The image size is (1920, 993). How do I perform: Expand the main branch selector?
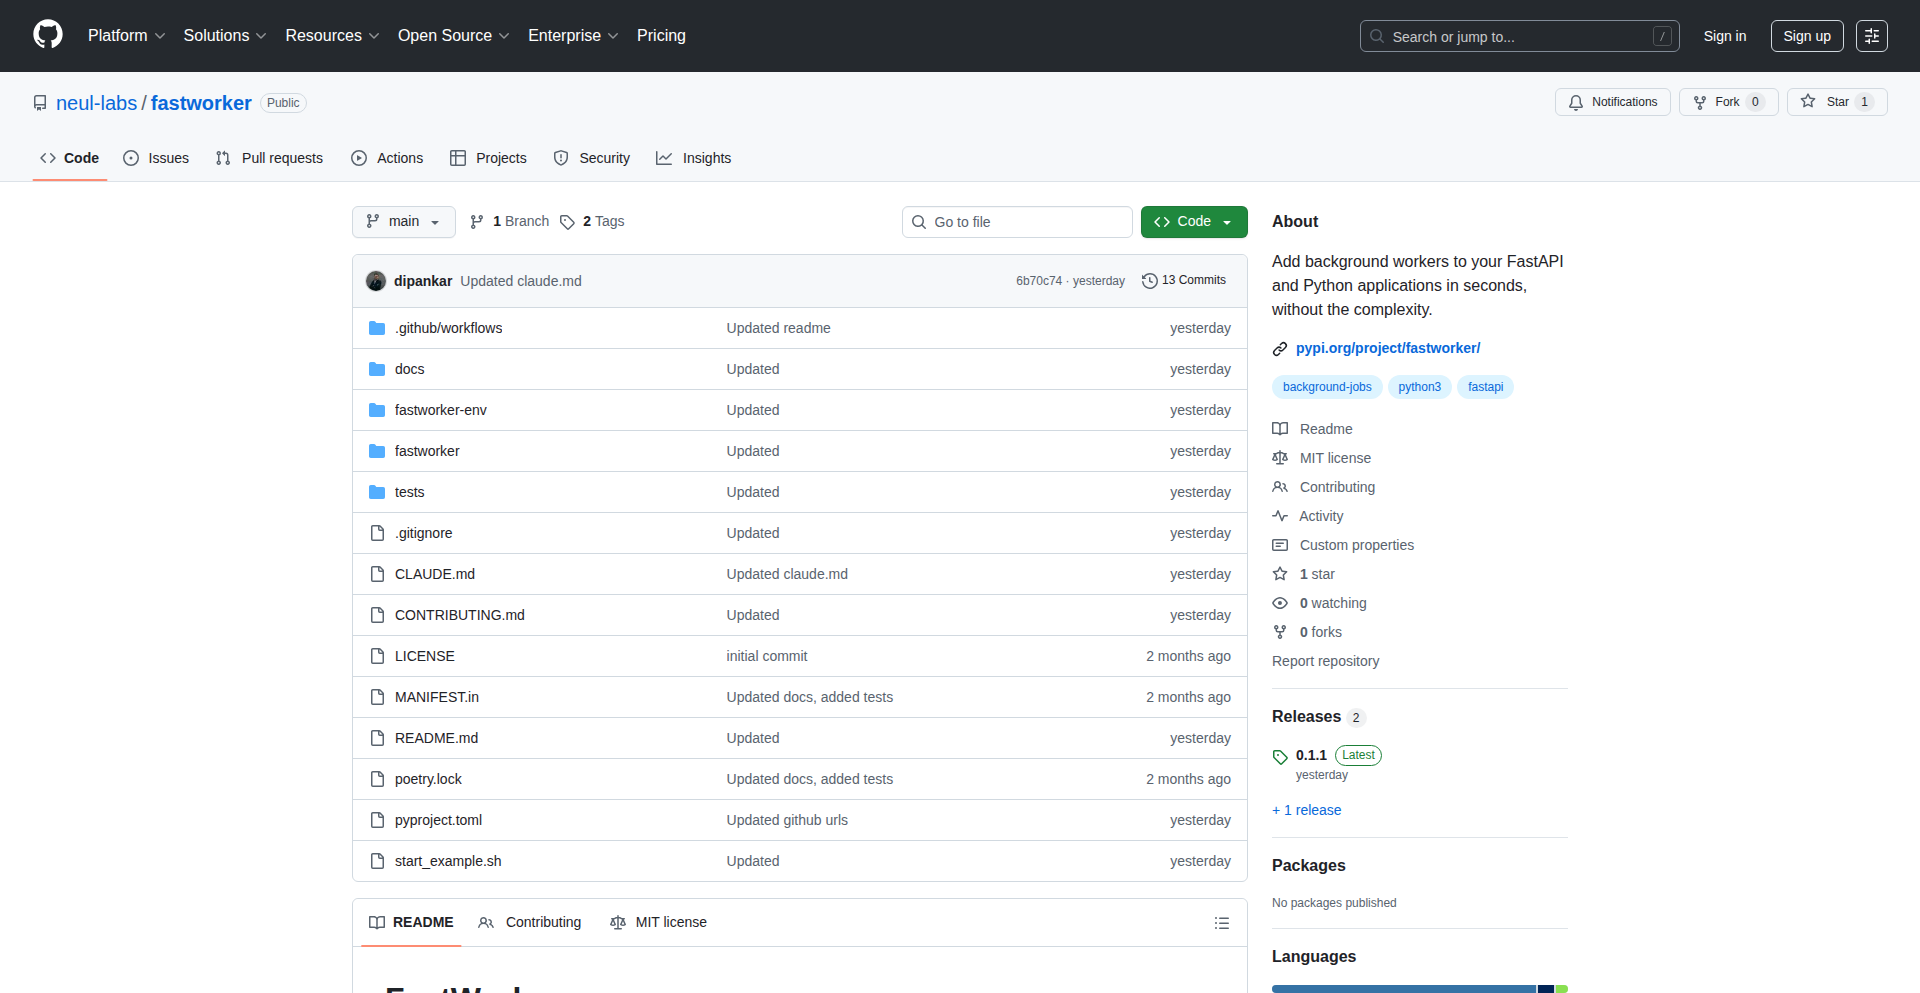(x=403, y=221)
